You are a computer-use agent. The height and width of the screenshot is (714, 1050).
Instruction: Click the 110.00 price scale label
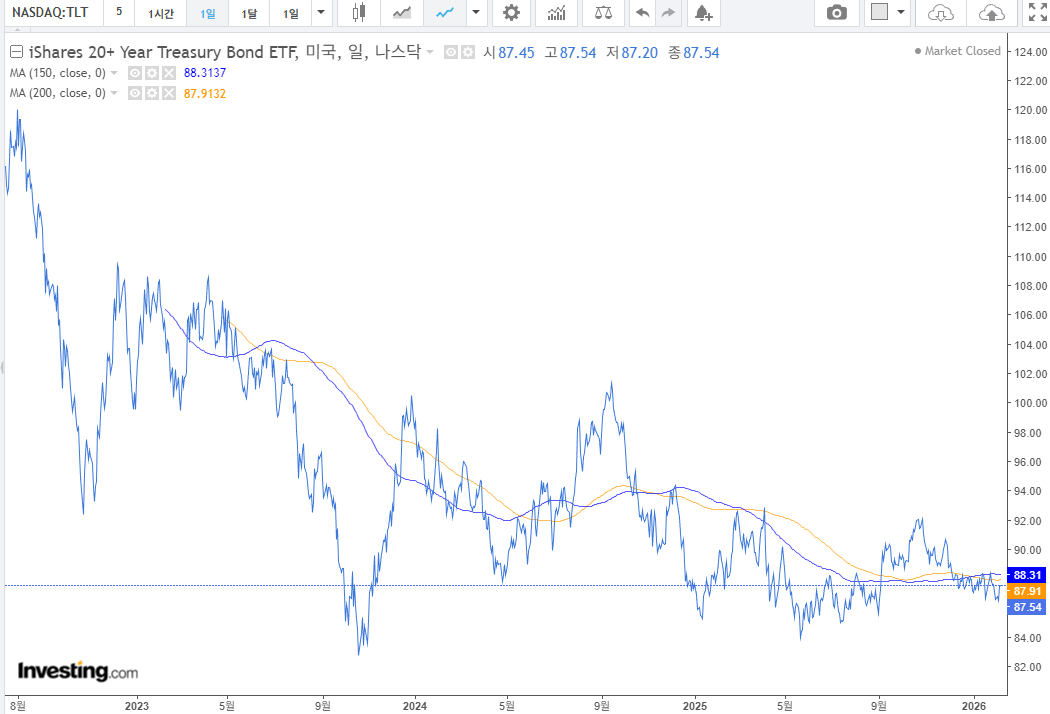[x=1031, y=257]
